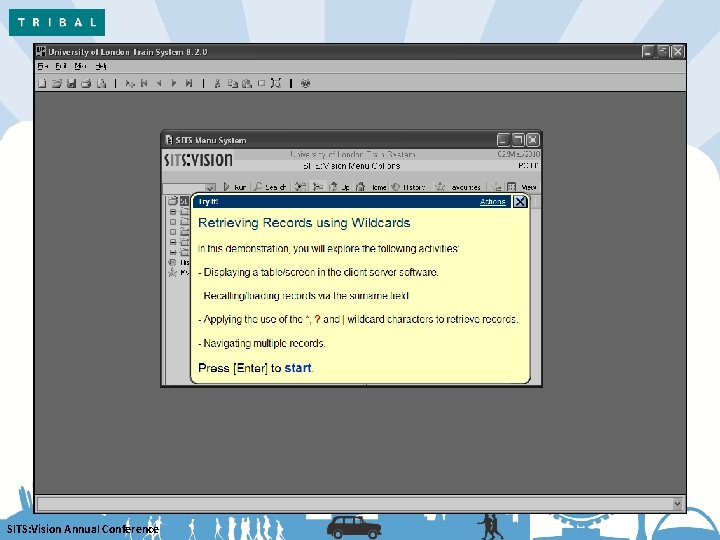Select the root folder in menu tree
The height and width of the screenshot is (540, 720).
click(178, 201)
